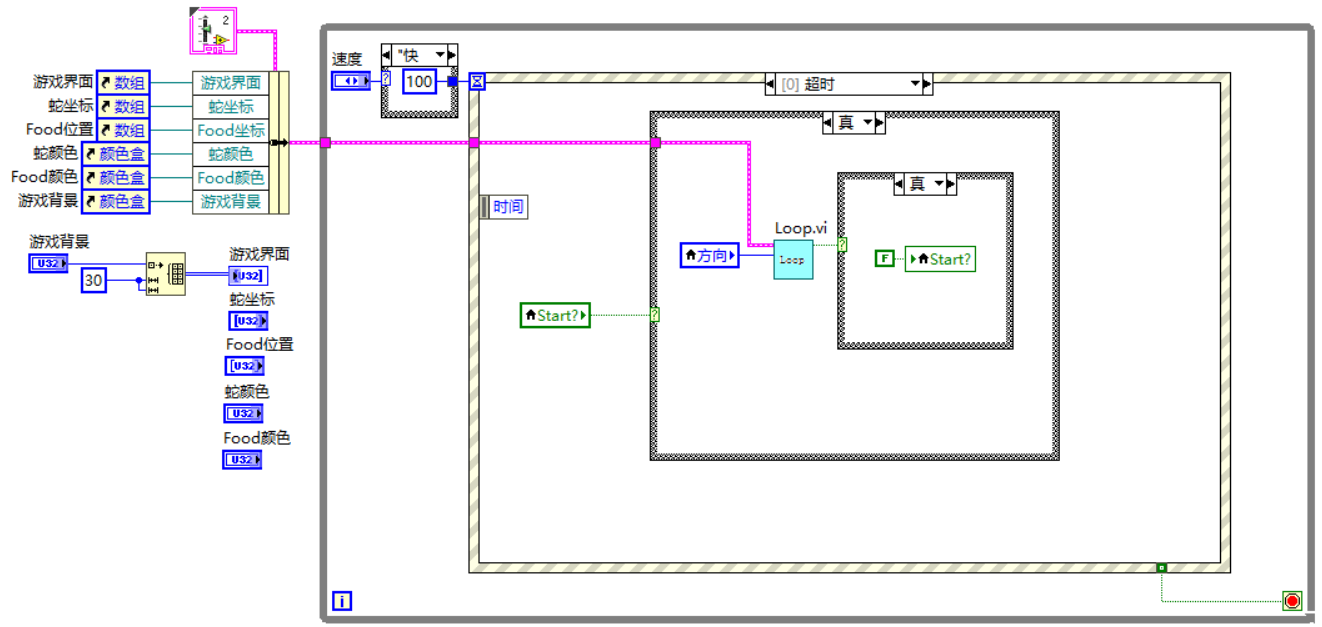The image size is (1322, 627).
Task: Click the Food颜色 颜色盒 reference node
Action: pos(115,178)
